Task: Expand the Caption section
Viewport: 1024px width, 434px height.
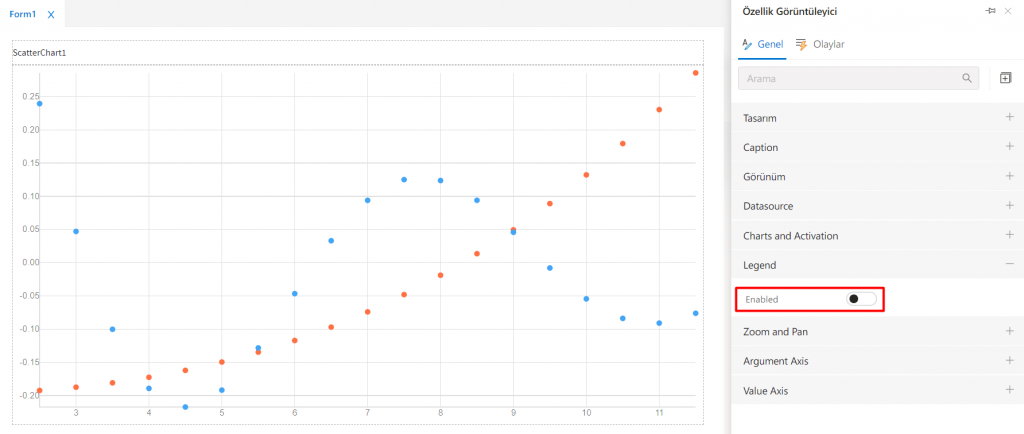Action: (1009, 147)
